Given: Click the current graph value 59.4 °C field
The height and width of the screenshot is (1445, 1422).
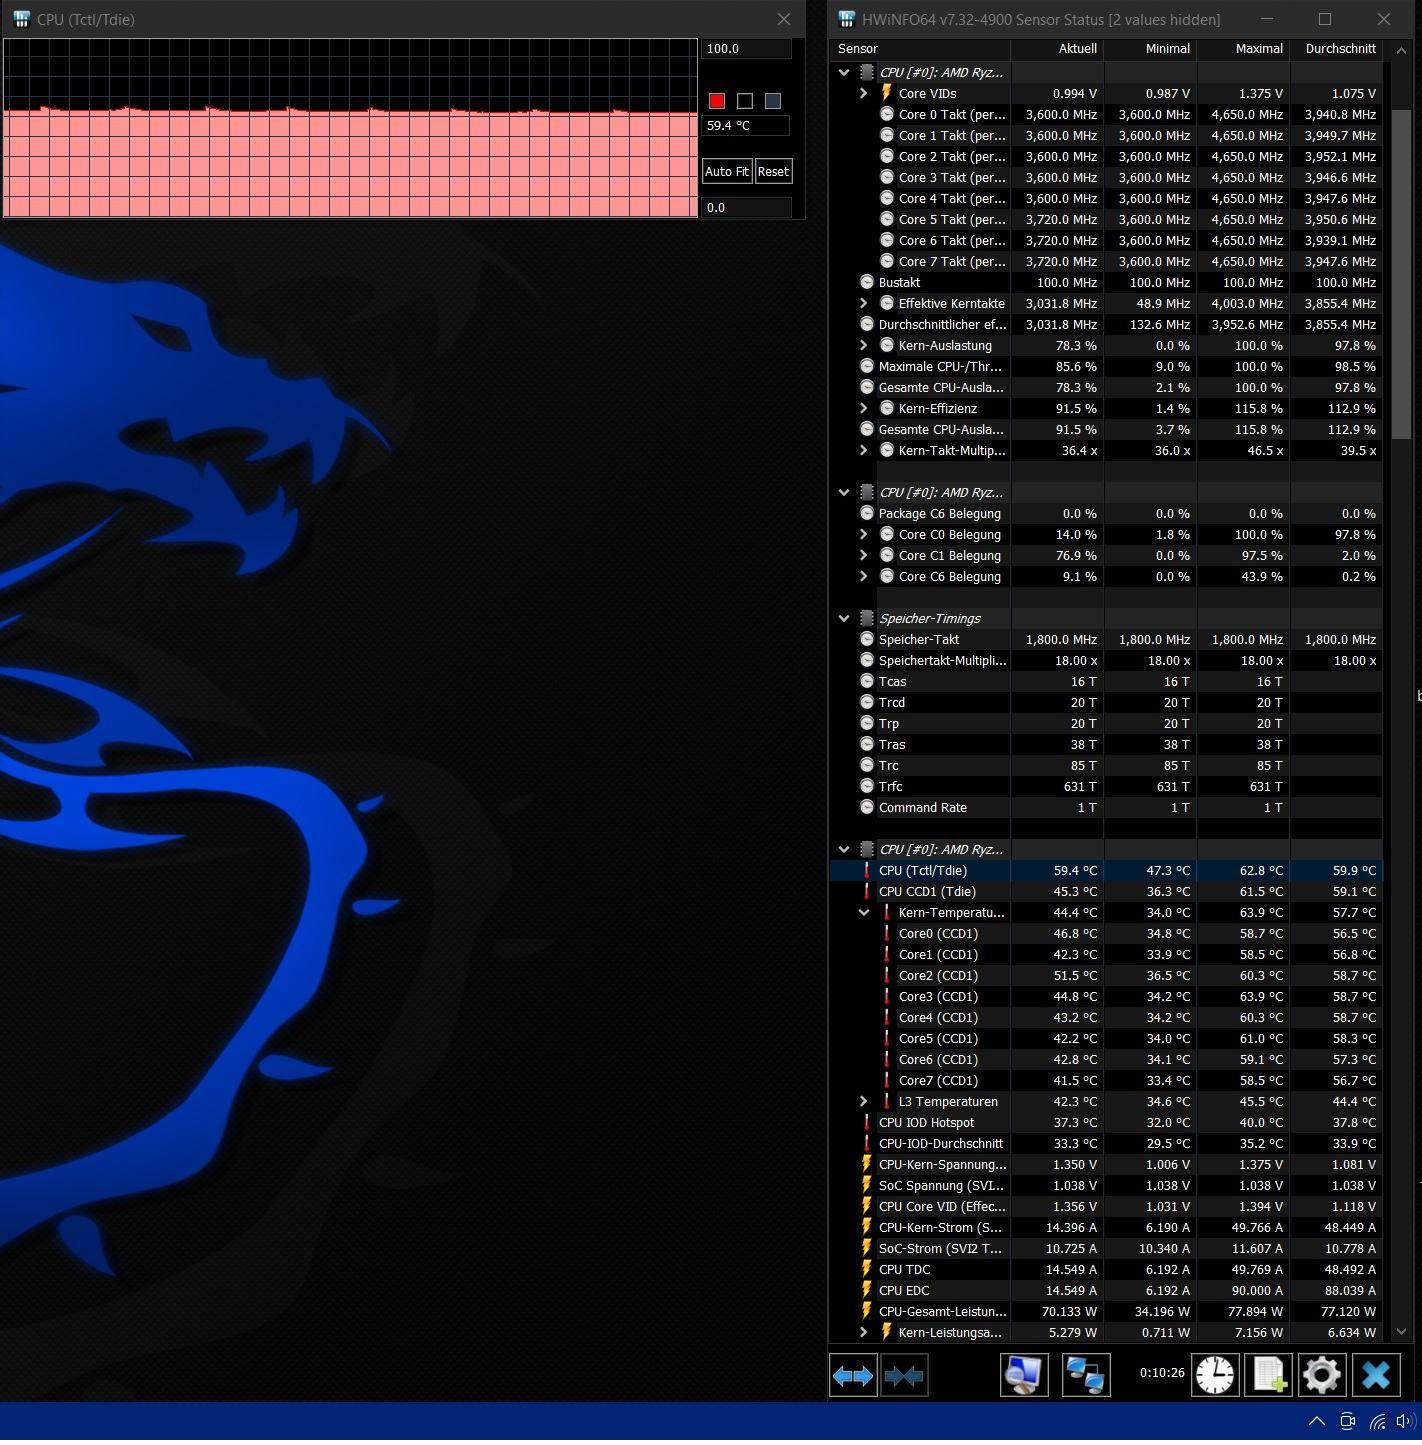Looking at the screenshot, I should pyautogui.click(x=746, y=126).
